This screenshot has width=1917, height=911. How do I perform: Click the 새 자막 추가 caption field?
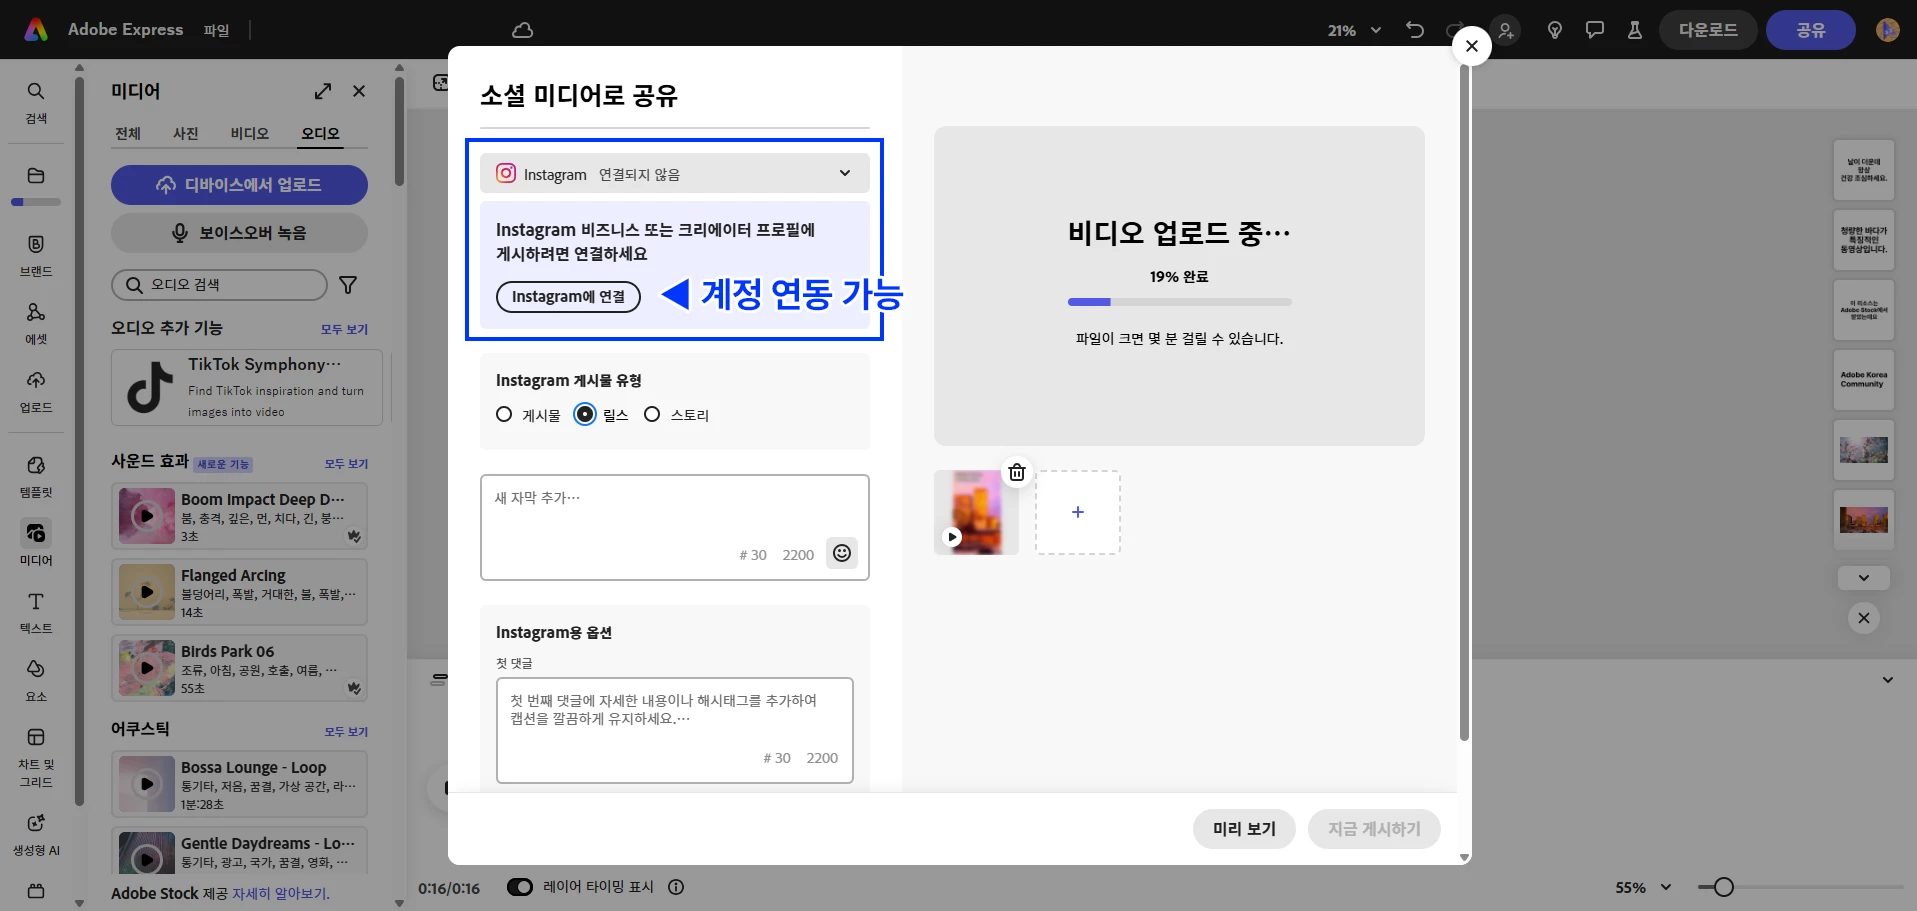coord(675,527)
